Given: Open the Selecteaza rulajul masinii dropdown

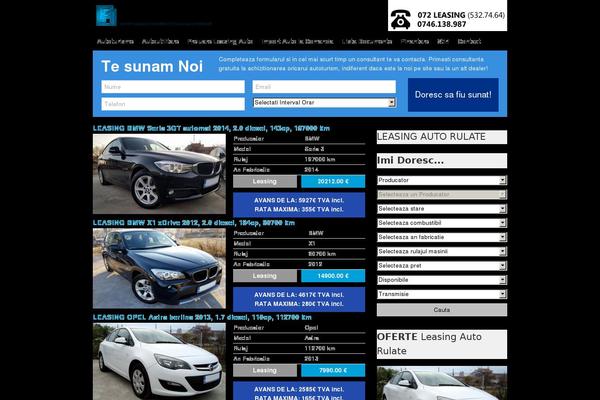Looking at the screenshot, I should point(442,251).
